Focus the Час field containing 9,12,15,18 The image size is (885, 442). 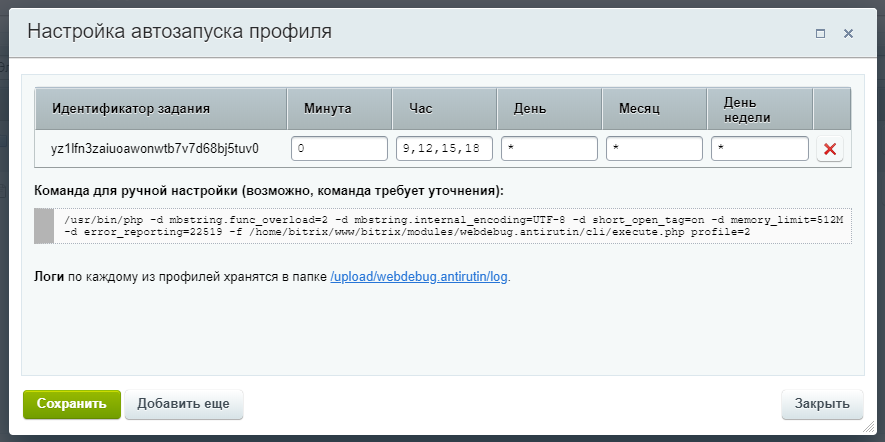[444, 149]
